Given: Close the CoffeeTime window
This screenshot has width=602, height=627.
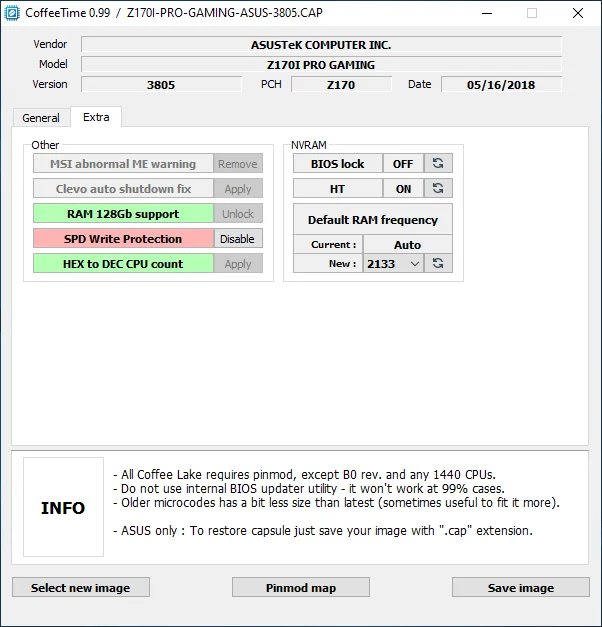Looking at the screenshot, I should click(578, 13).
